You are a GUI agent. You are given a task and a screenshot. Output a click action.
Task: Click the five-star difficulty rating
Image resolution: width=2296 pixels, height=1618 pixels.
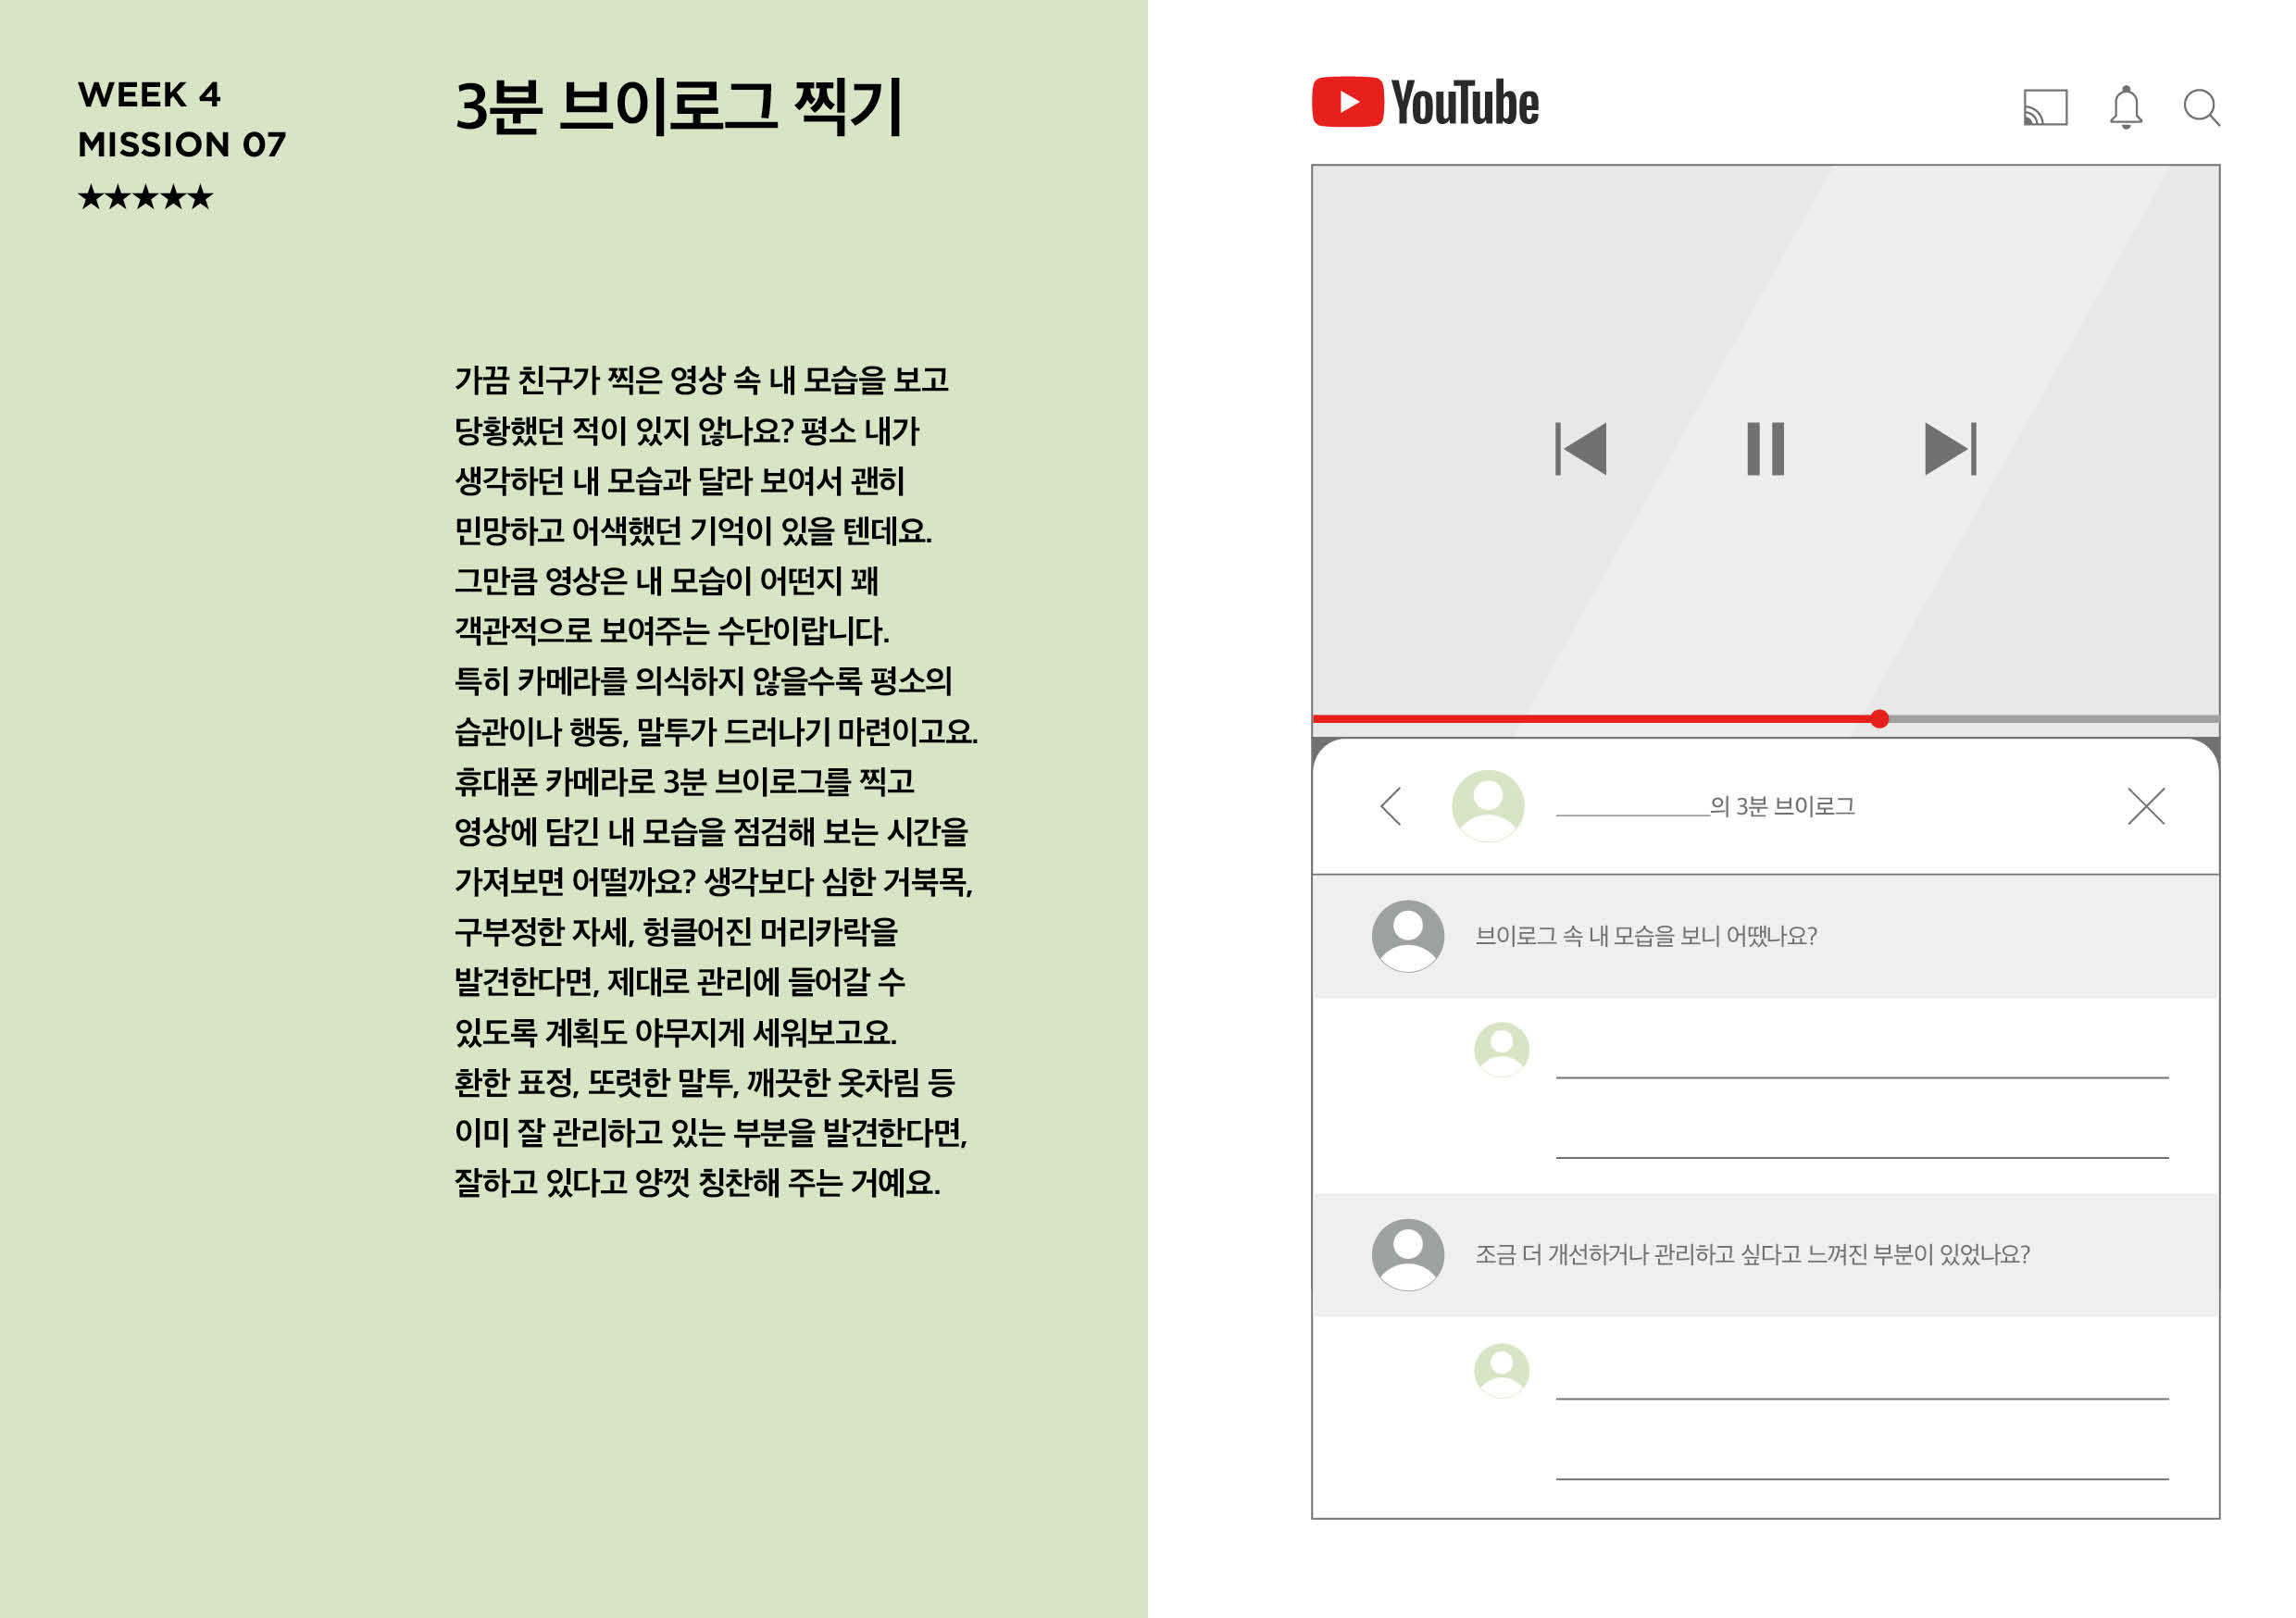coord(146,197)
